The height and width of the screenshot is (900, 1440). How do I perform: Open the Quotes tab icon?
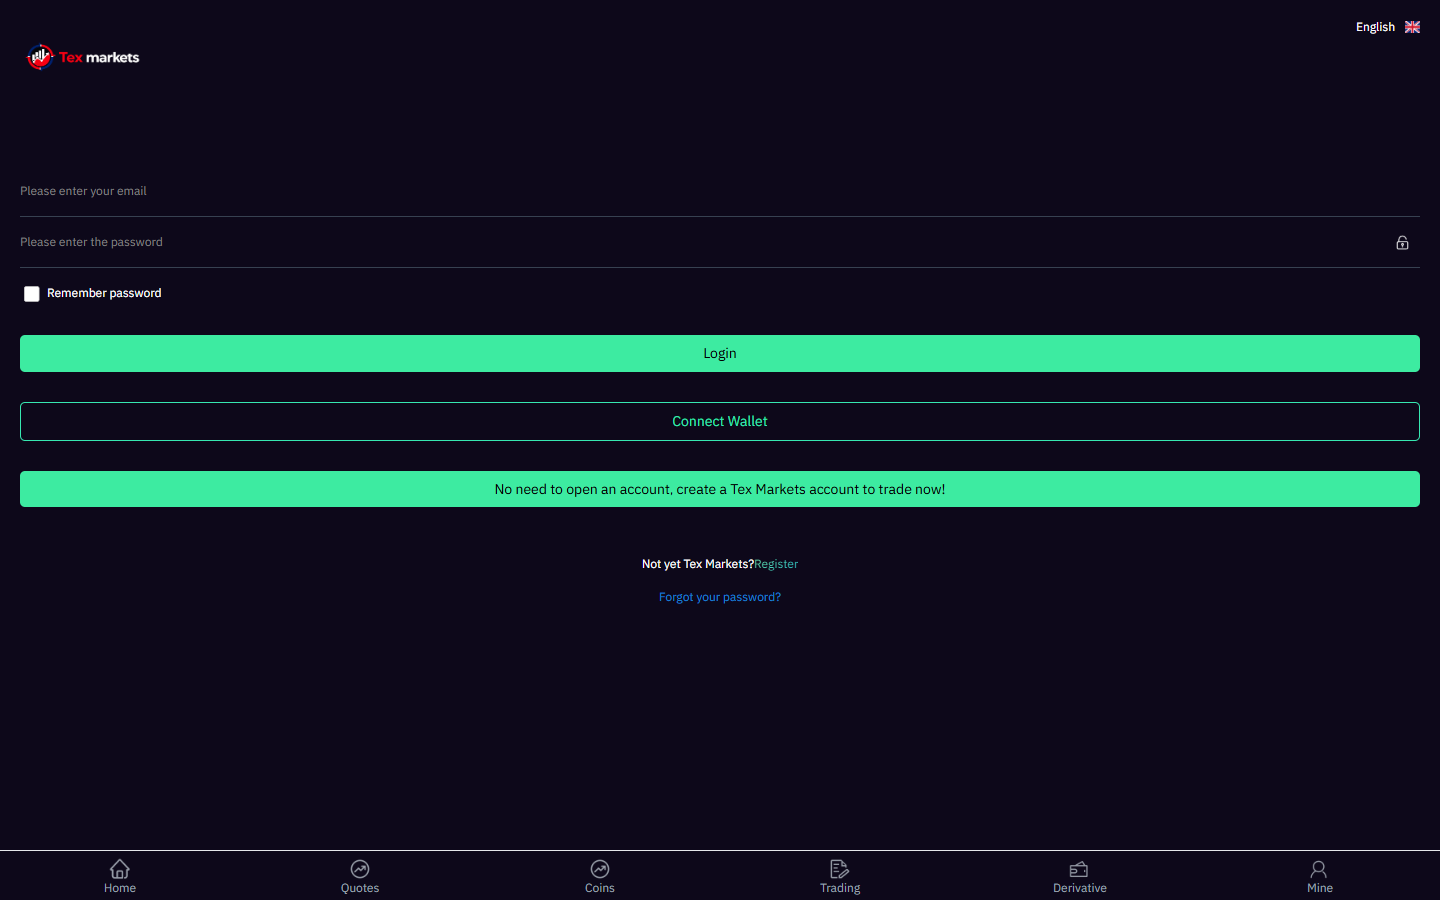(360, 868)
